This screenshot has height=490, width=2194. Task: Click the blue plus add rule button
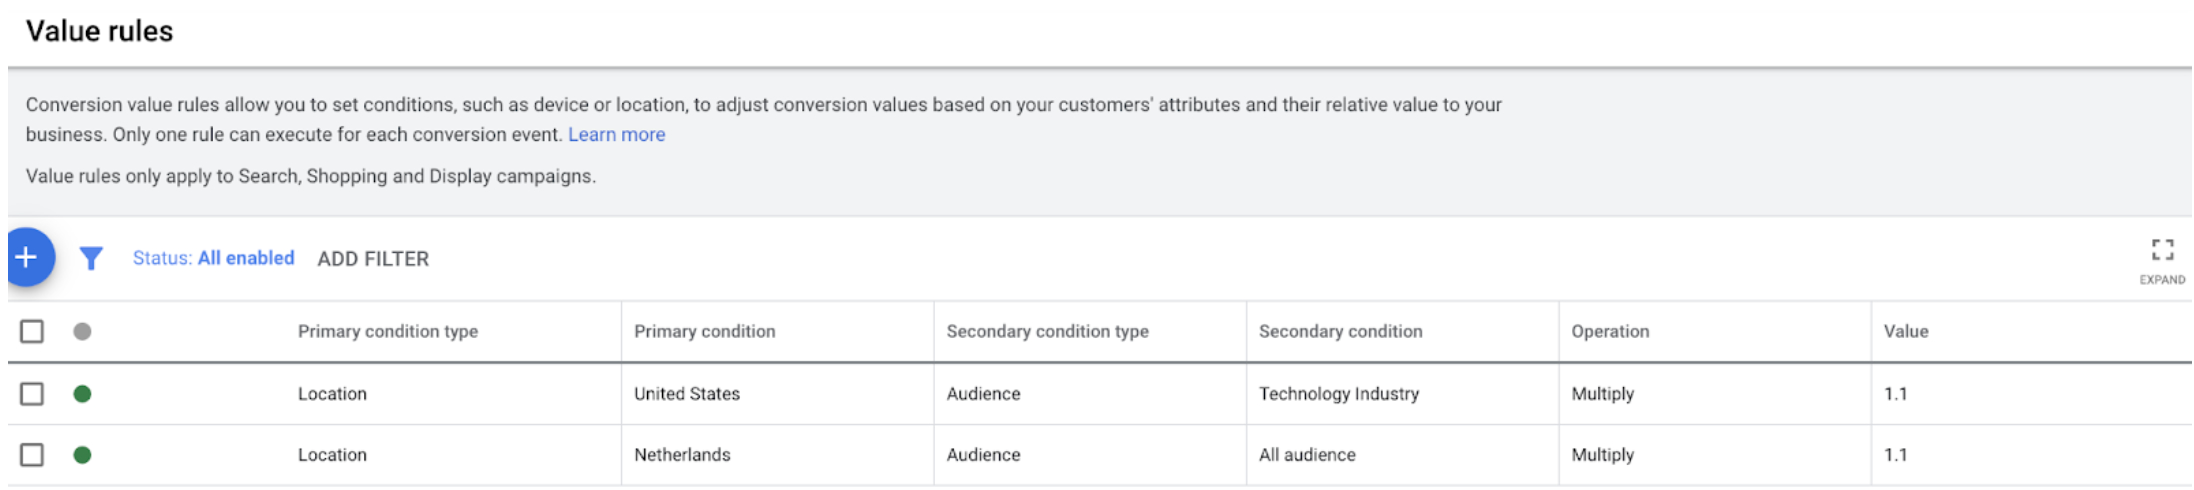click(27, 258)
